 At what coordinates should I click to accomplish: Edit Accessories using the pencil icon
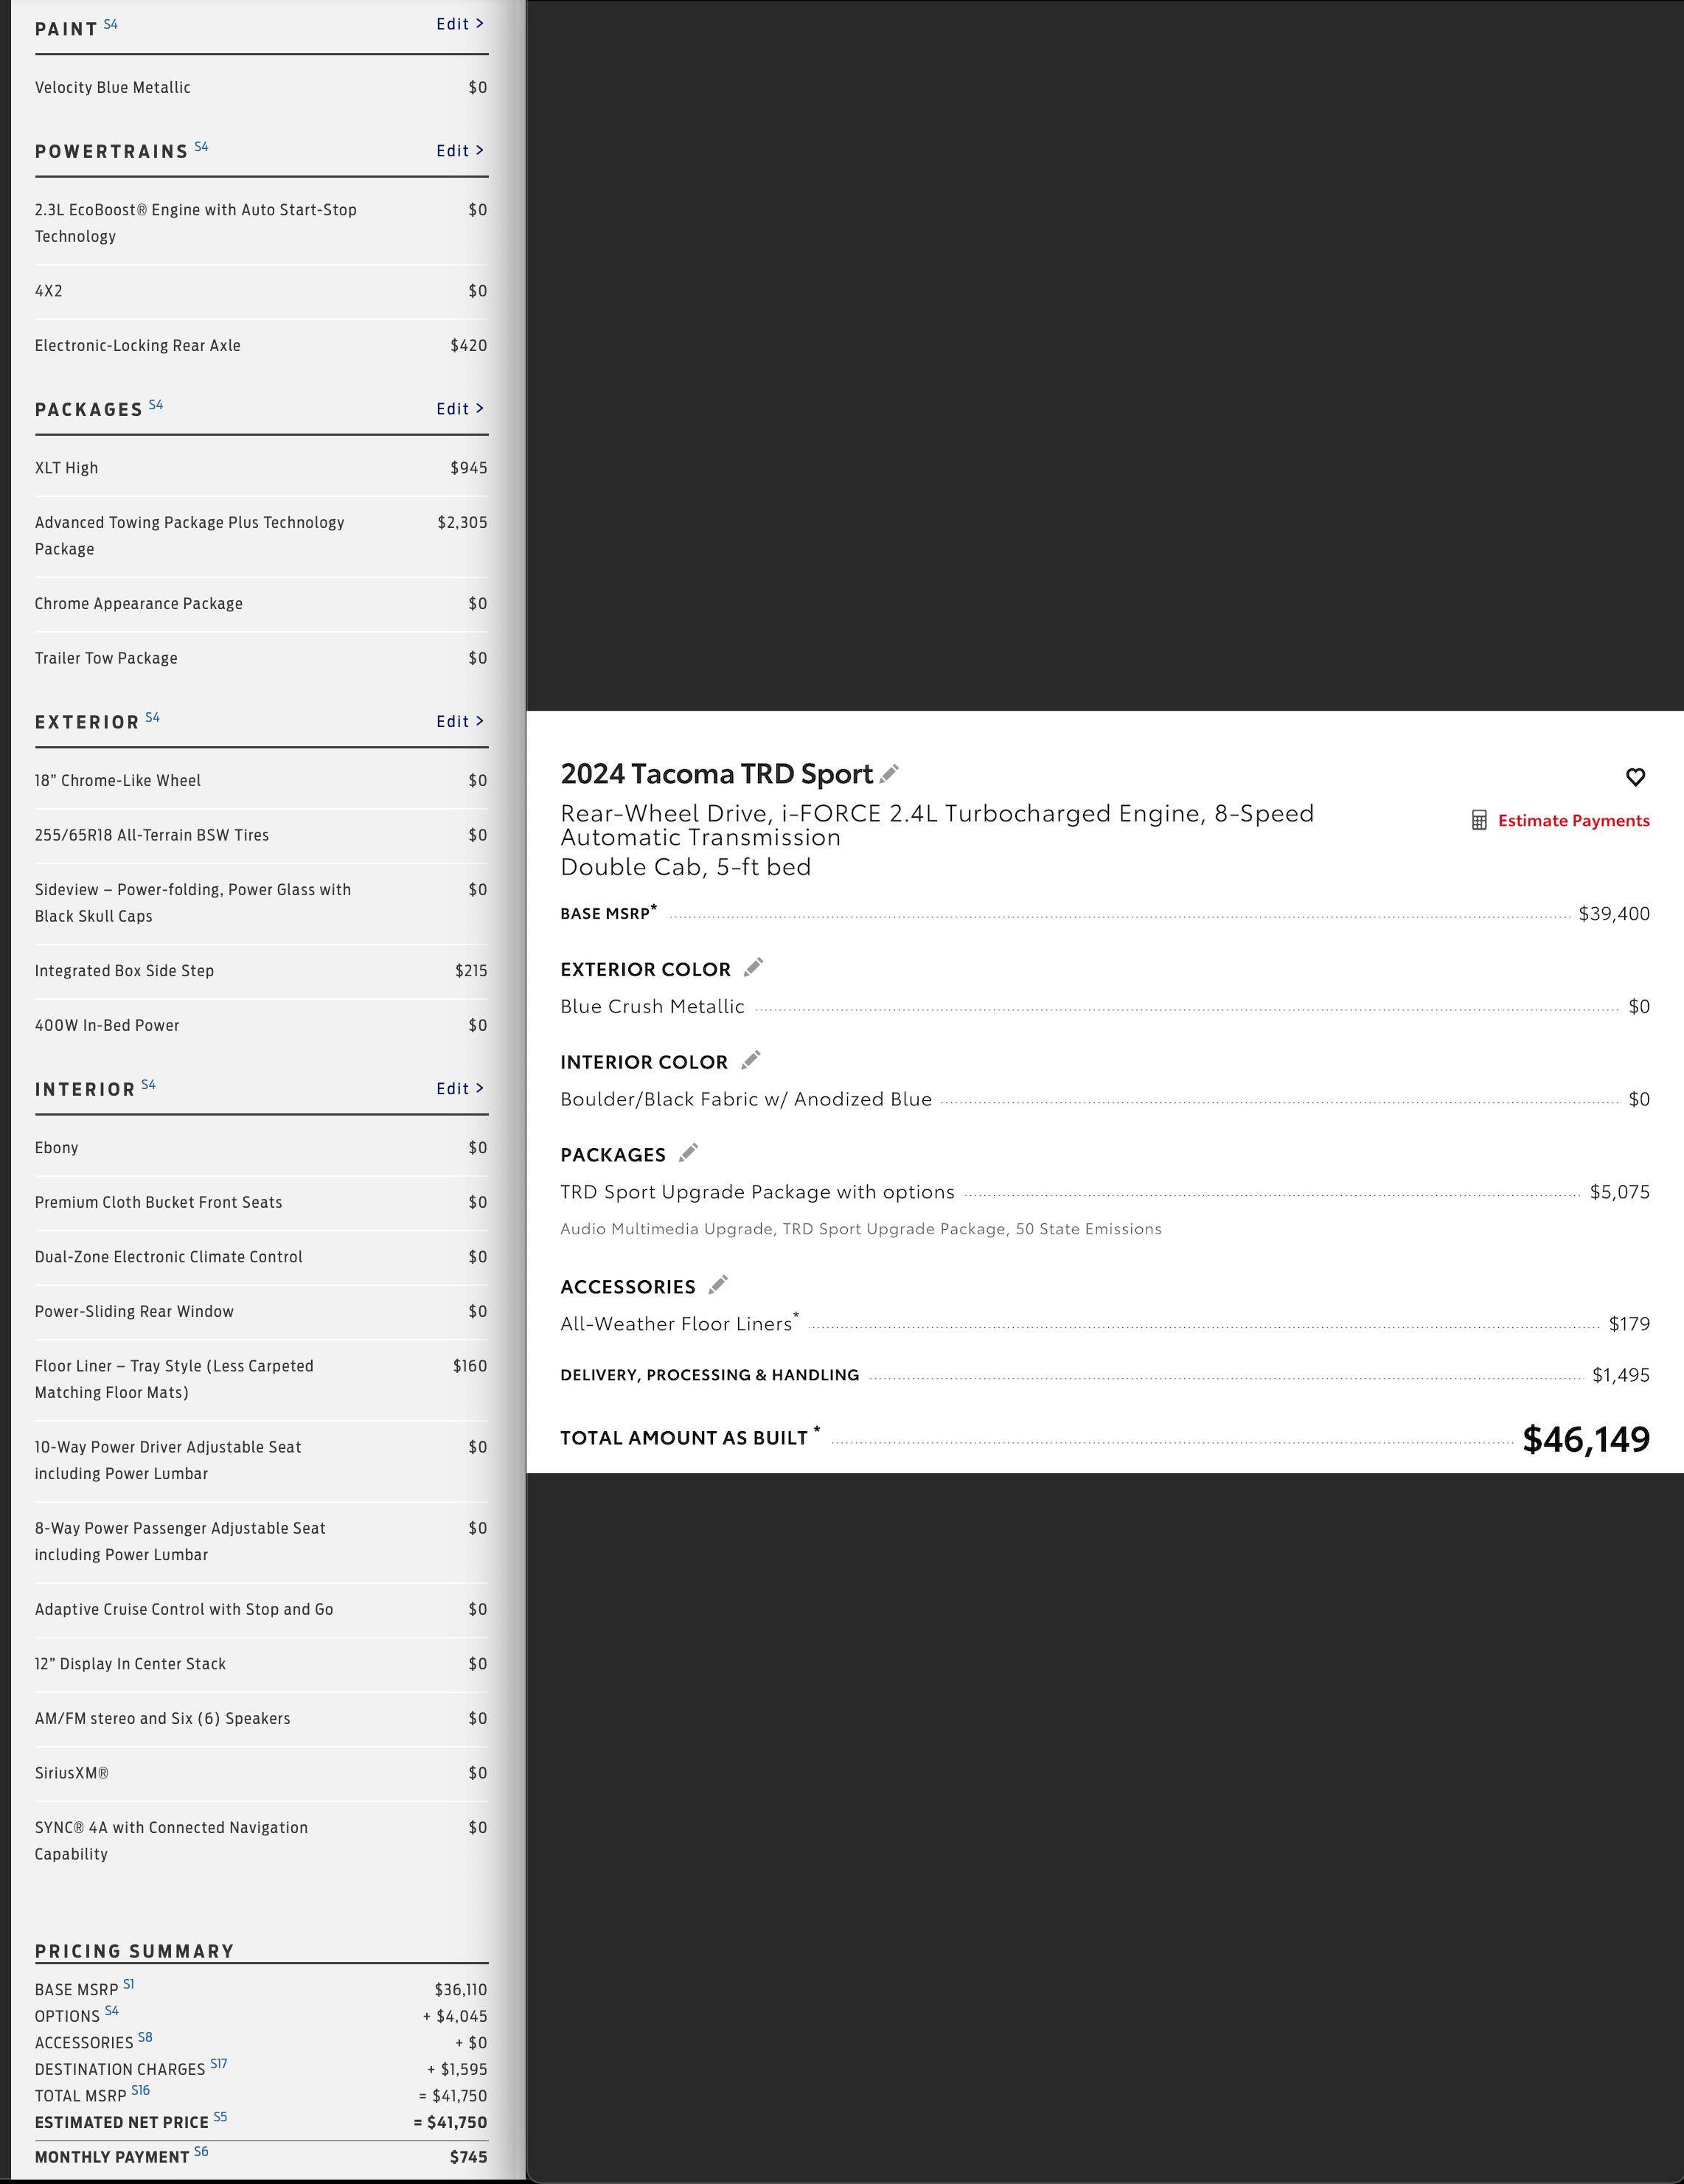(x=718, y=1285)
